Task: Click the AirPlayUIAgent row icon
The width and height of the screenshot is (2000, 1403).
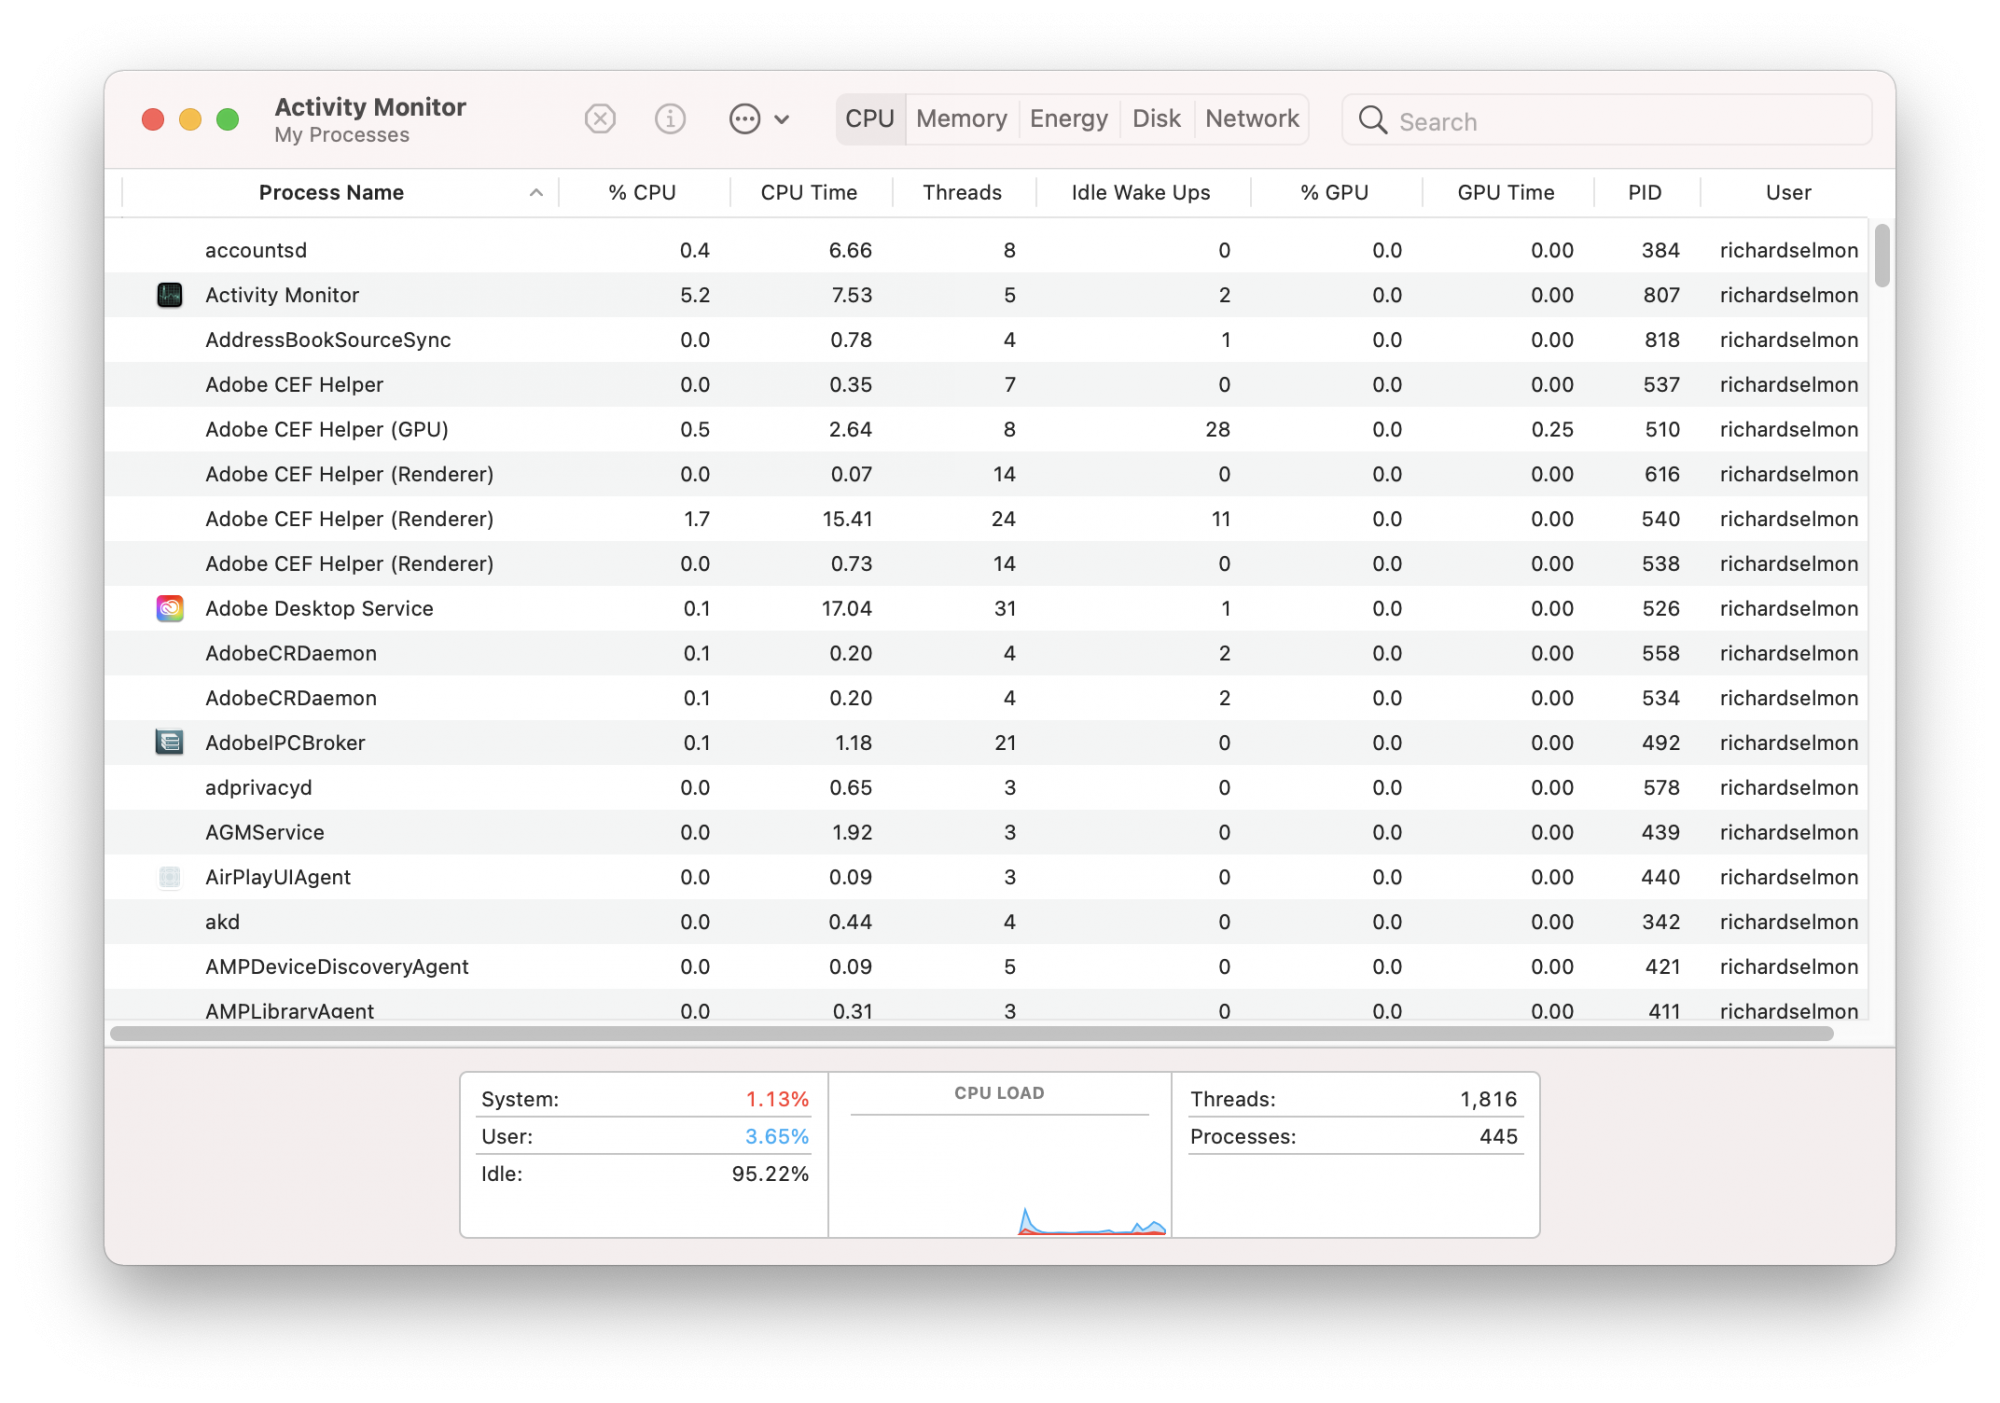Action: [170, 877]
